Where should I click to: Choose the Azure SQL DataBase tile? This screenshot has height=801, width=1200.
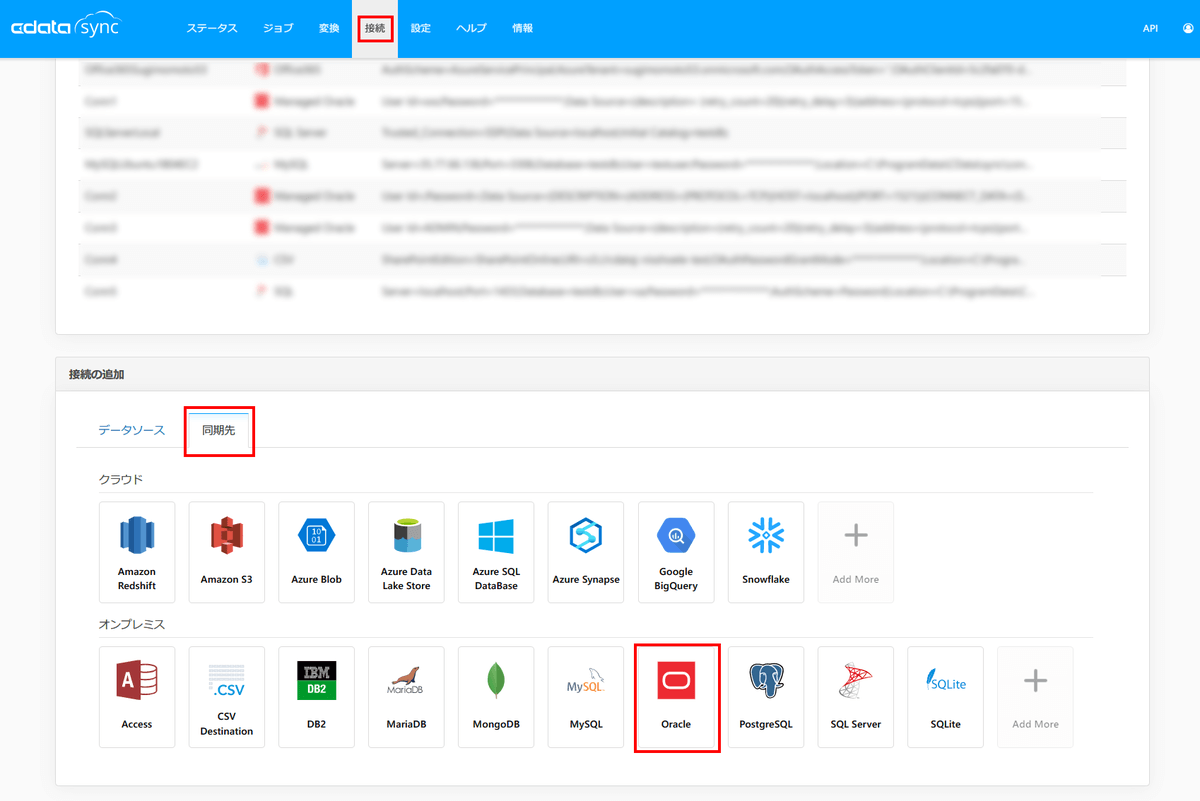(x=496, y=552)
